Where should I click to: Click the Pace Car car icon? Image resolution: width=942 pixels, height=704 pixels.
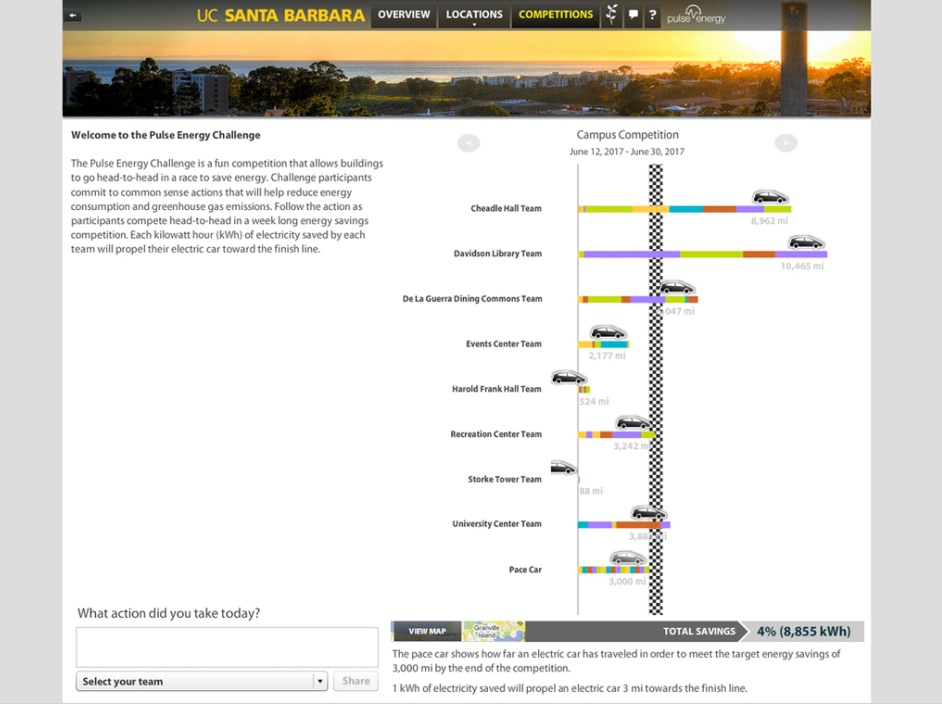coord(628,558)
